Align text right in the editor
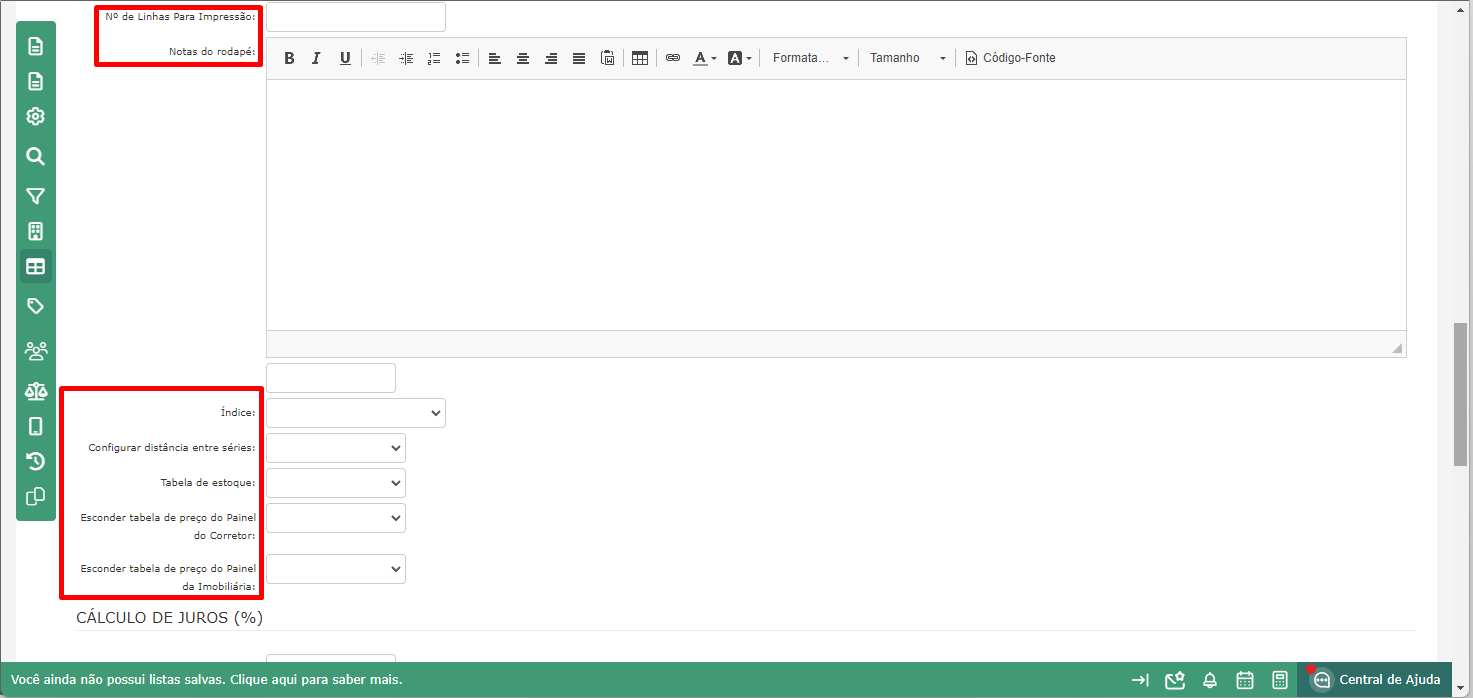 point(551,58)
